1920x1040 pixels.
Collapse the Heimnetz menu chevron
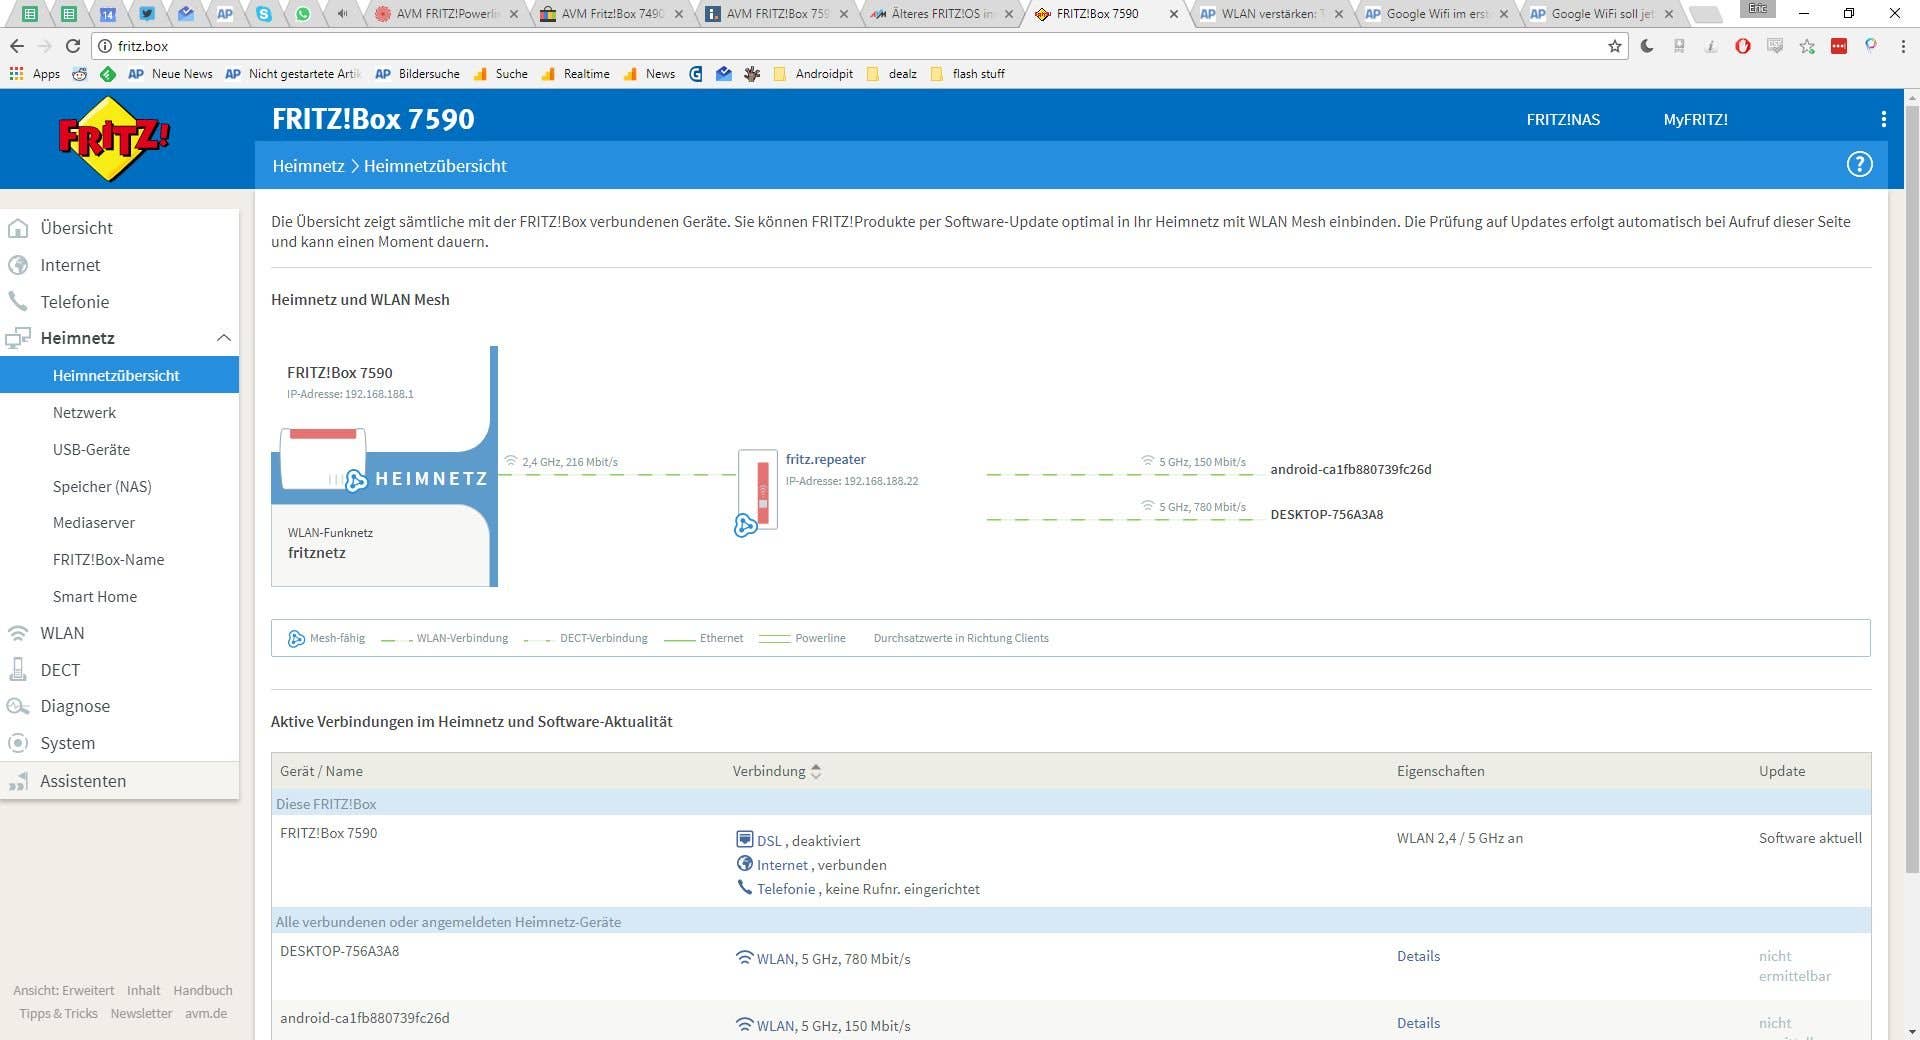pos(223,338)
